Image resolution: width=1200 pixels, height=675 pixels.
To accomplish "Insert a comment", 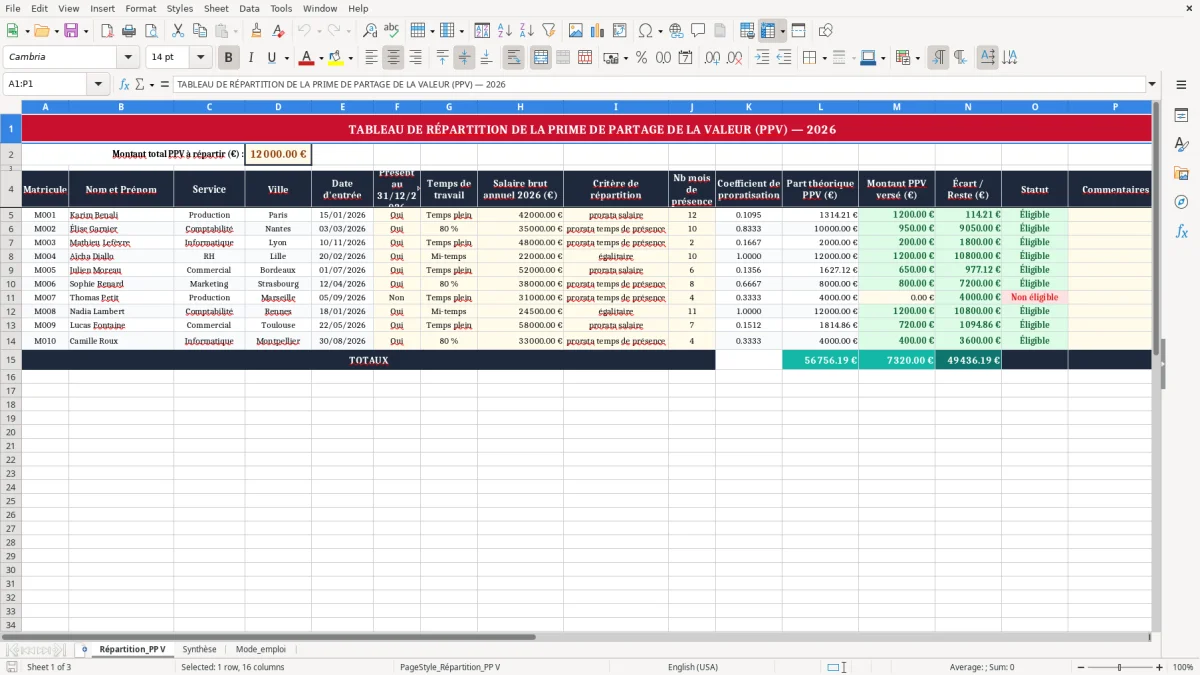I will click(x=698, y=31).
